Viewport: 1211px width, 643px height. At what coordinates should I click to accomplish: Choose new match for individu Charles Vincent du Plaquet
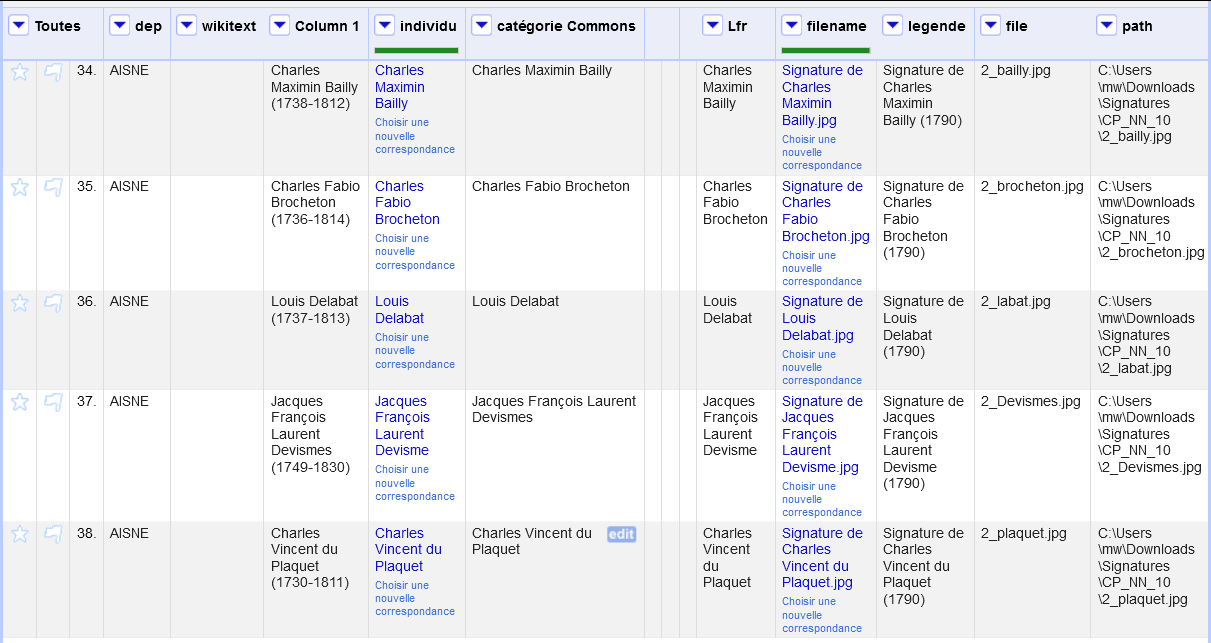[414, 599]
